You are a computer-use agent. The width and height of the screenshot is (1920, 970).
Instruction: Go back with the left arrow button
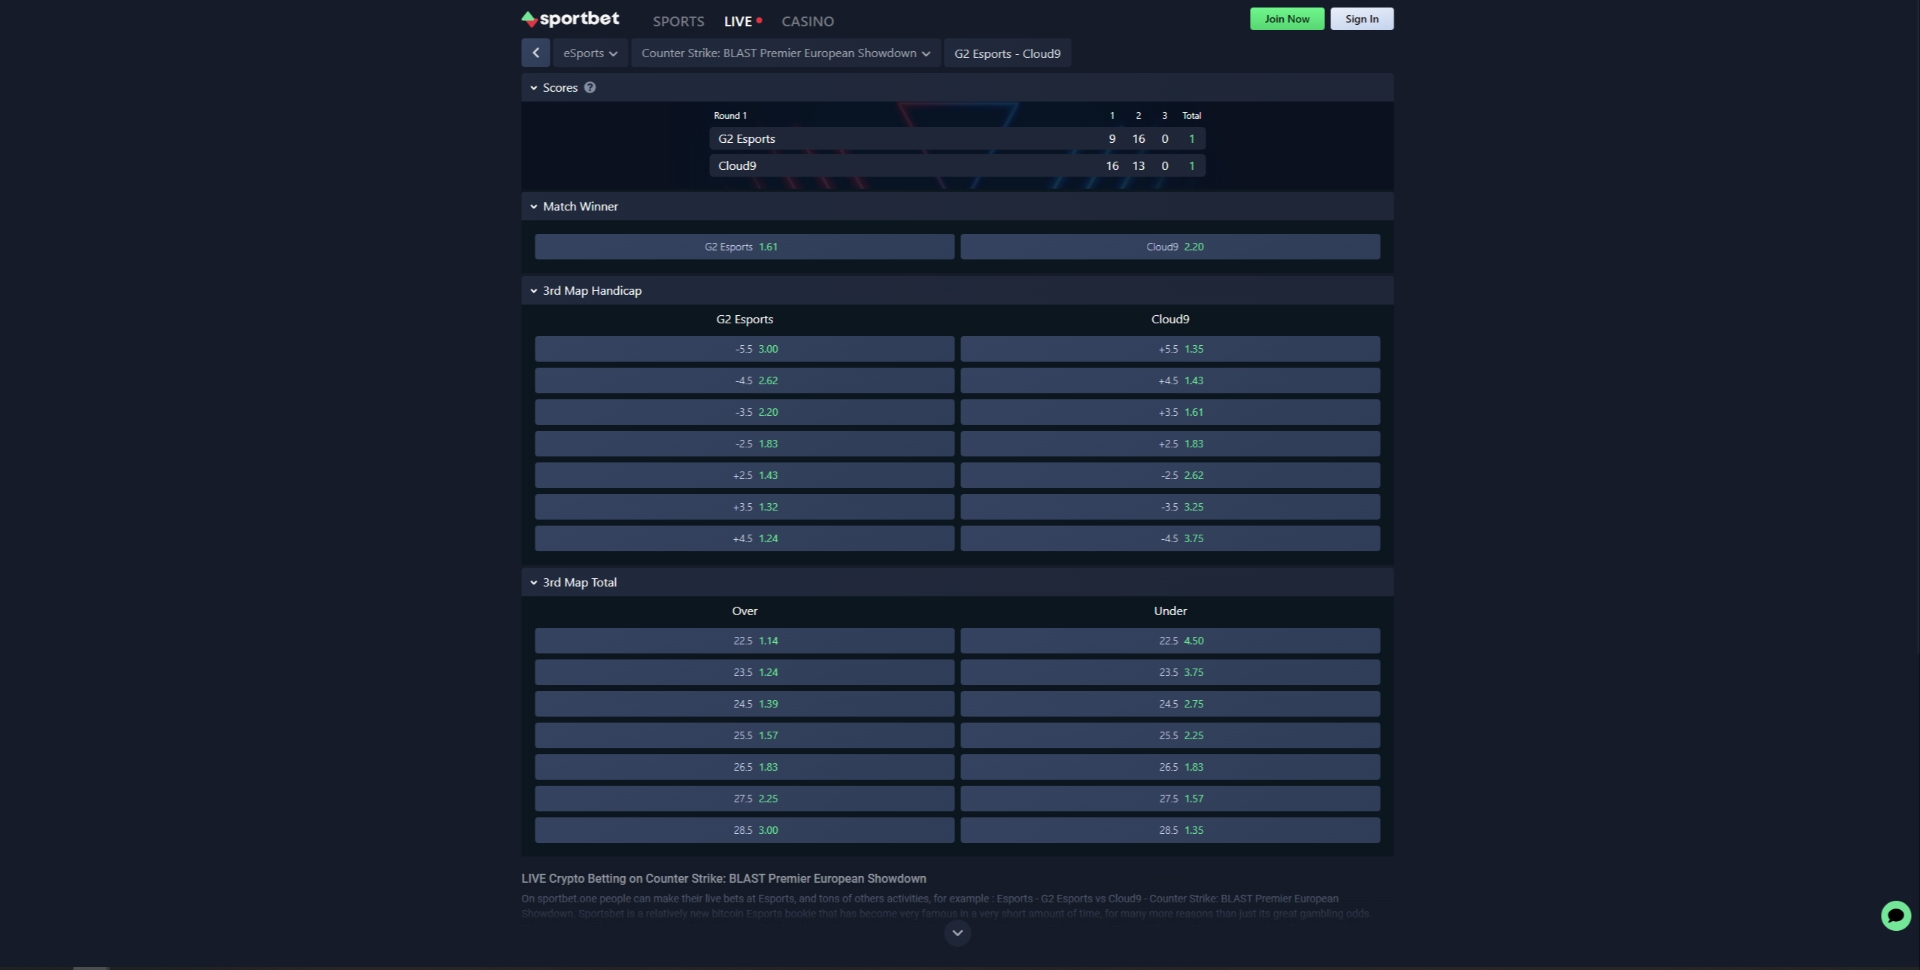535,53
